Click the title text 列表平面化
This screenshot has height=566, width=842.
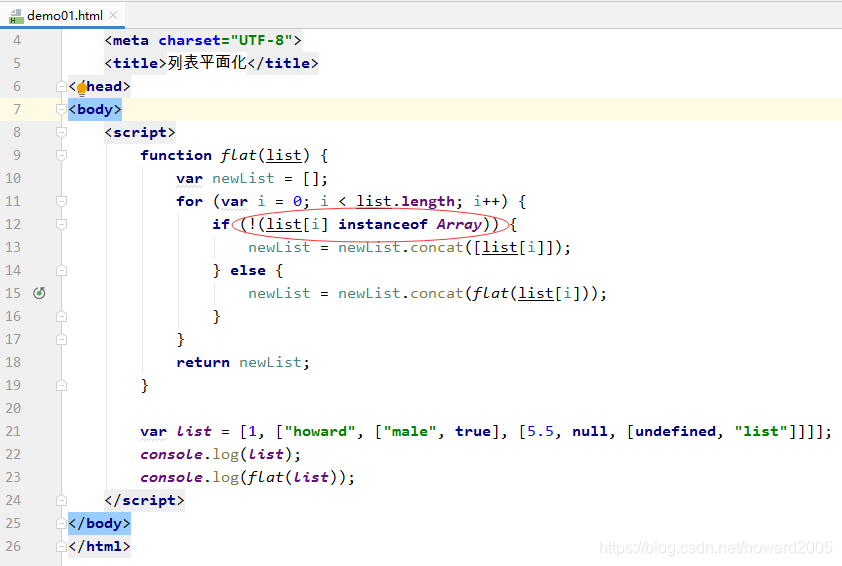tap(207, 63)
